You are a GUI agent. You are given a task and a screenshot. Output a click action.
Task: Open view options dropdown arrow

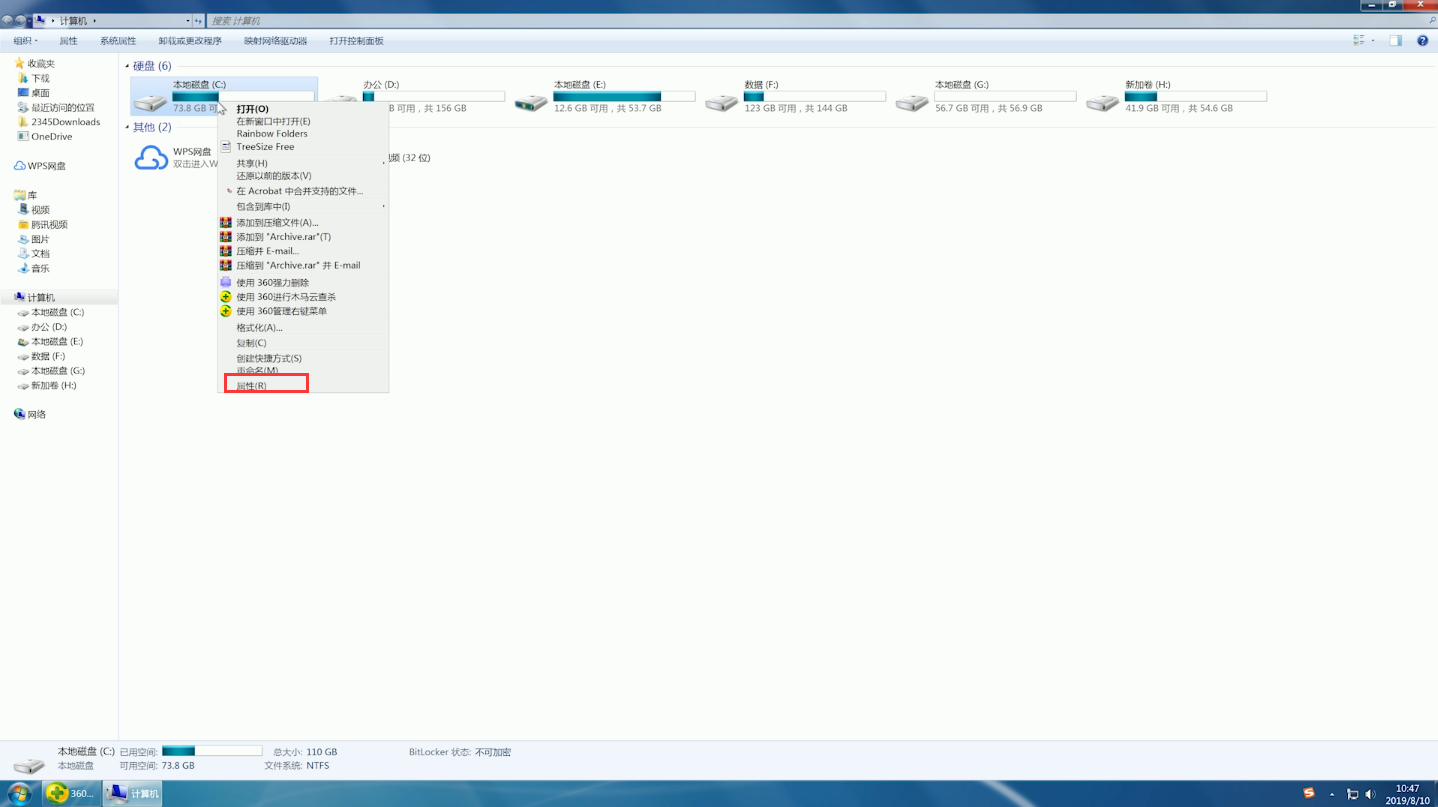click(x=1373, y=41)
